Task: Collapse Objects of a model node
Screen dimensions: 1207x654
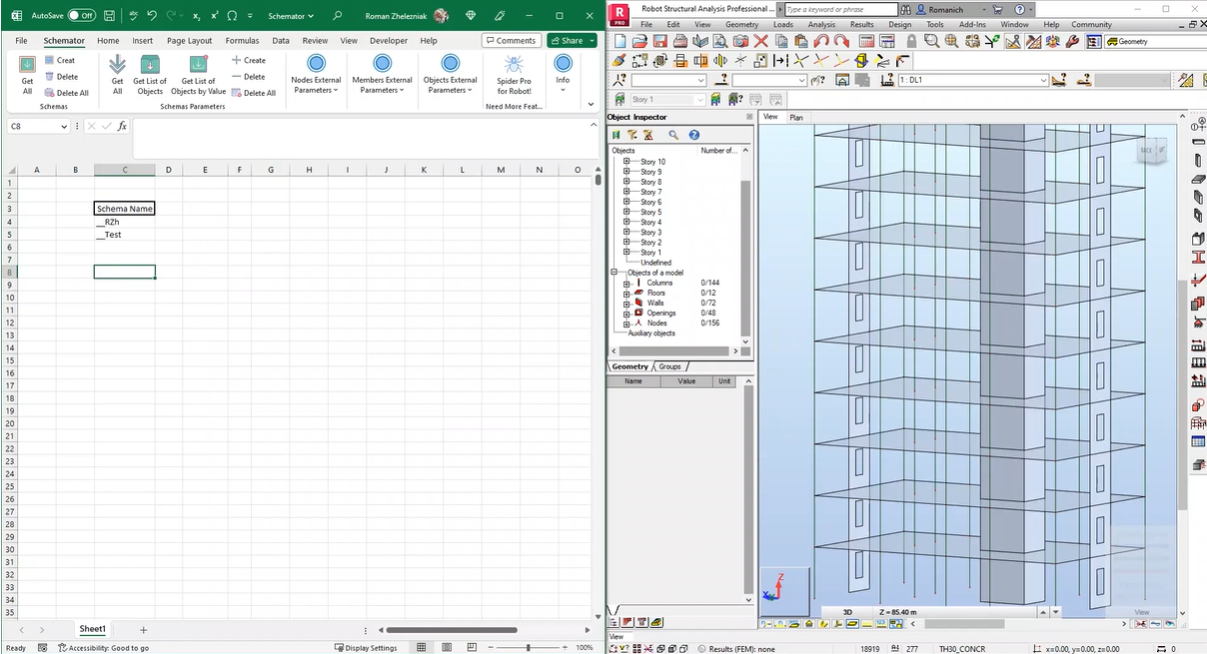Action: [614, 272]
